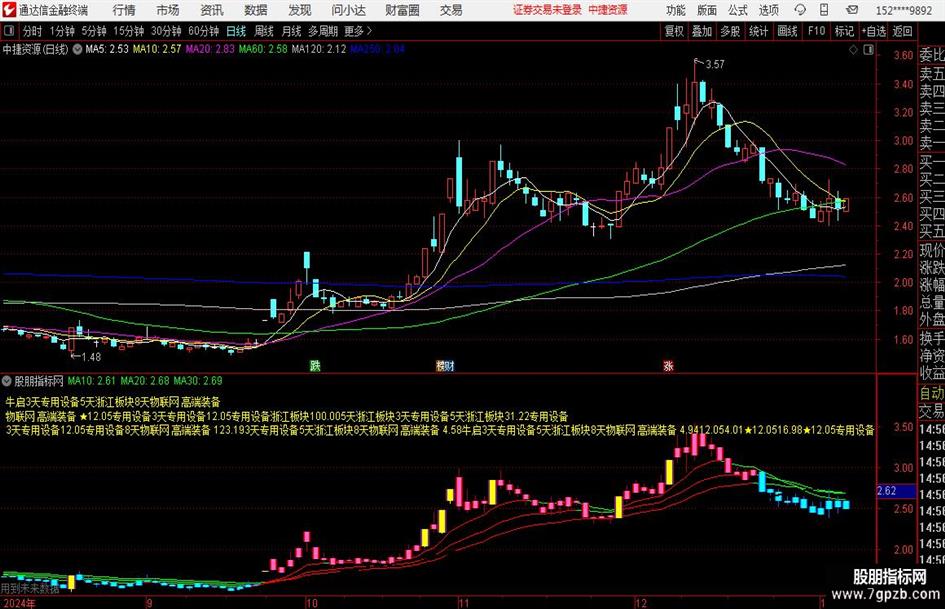Open the 数据 menu
Viewport: 945px width, 609px height.
click(256, 10)
